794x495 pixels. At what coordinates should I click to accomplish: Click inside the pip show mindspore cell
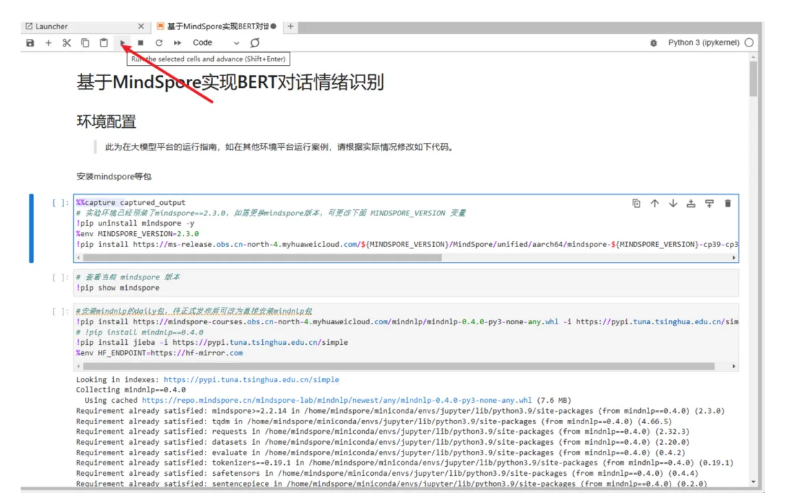click(406, 282)
